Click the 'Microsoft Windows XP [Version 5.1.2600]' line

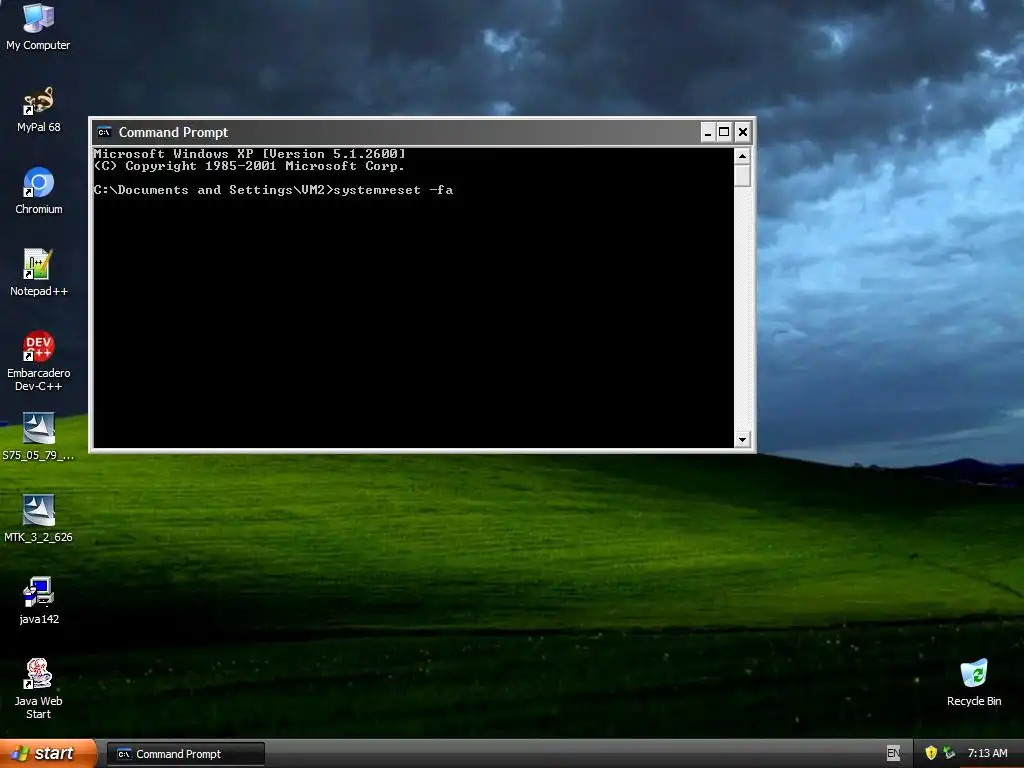coord(249,154)
